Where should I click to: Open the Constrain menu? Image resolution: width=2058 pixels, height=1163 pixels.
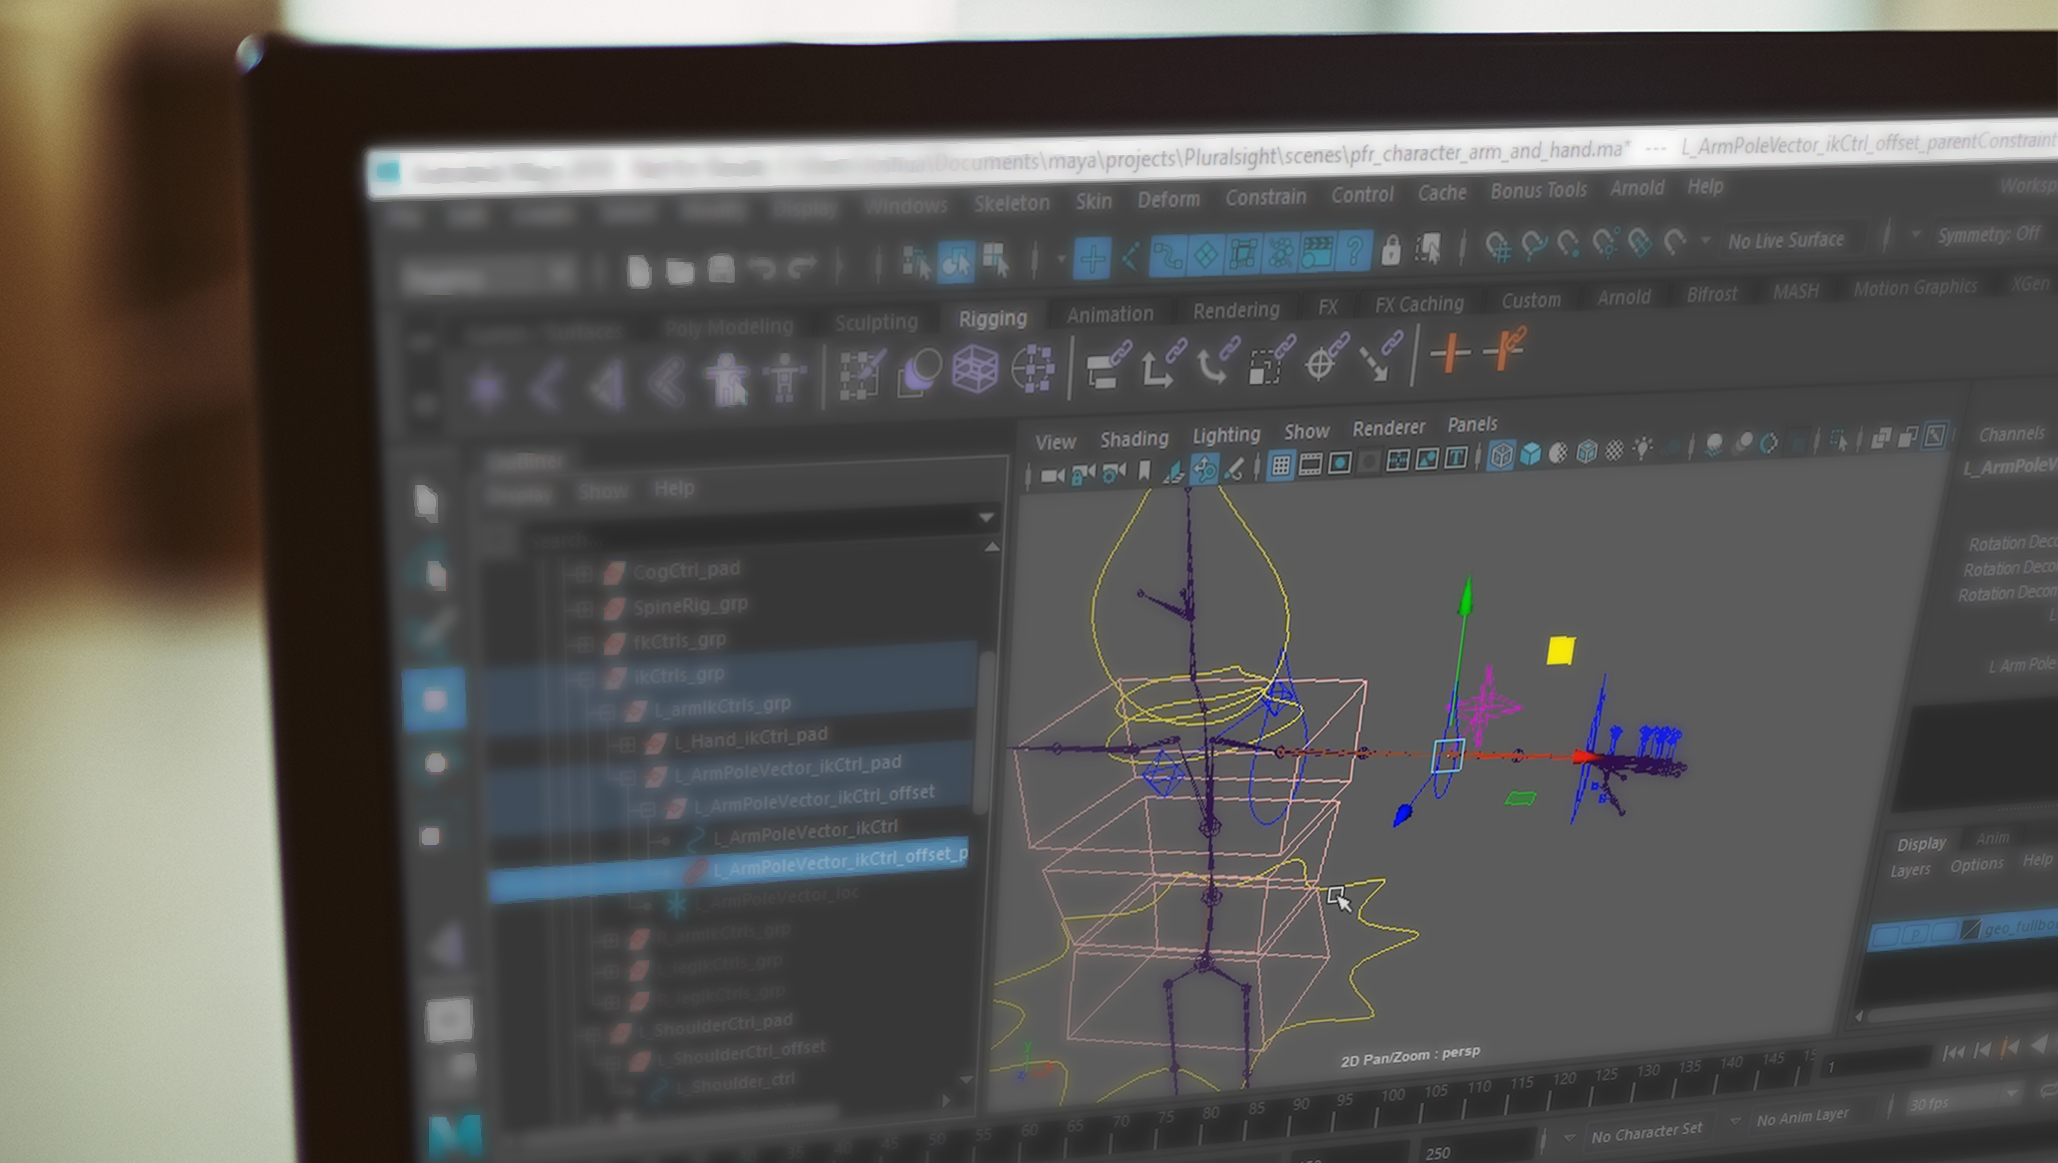pyautogui.click(x=1266, y=197)
